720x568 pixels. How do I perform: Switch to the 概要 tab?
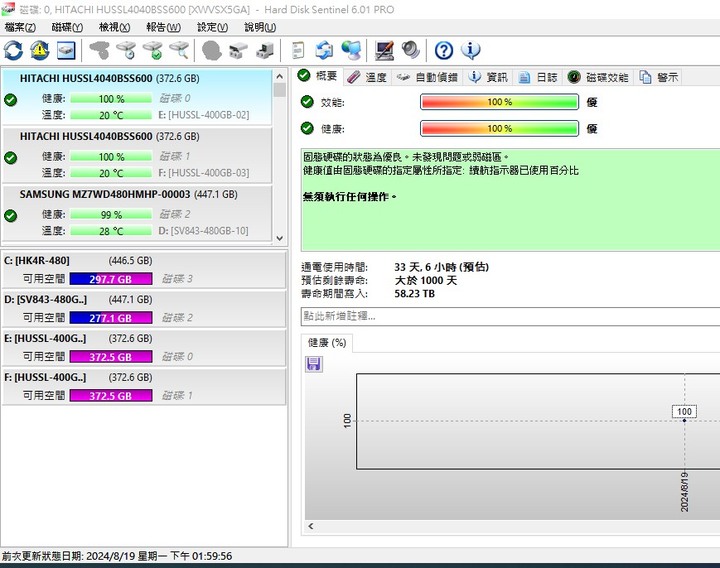(x=317, y=76)
